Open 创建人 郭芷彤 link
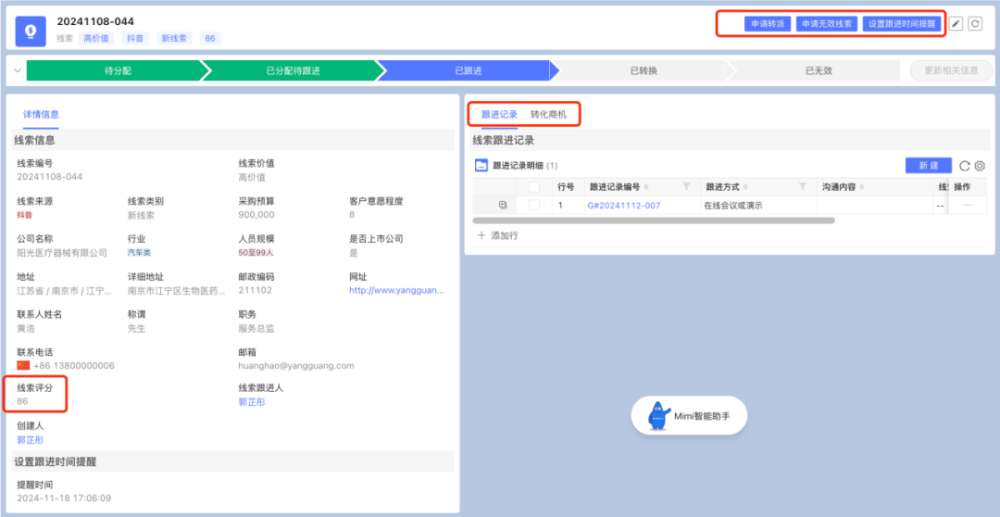The height and width of the screenshot is (517, 1000). coord(30,440)
